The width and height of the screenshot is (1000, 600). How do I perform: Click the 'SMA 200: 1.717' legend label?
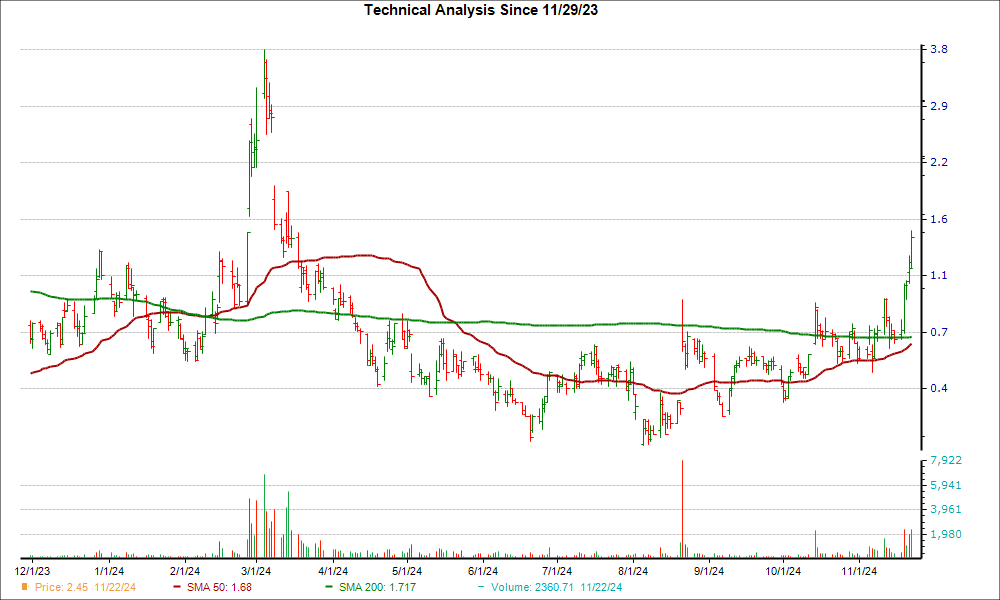point(377,587)
